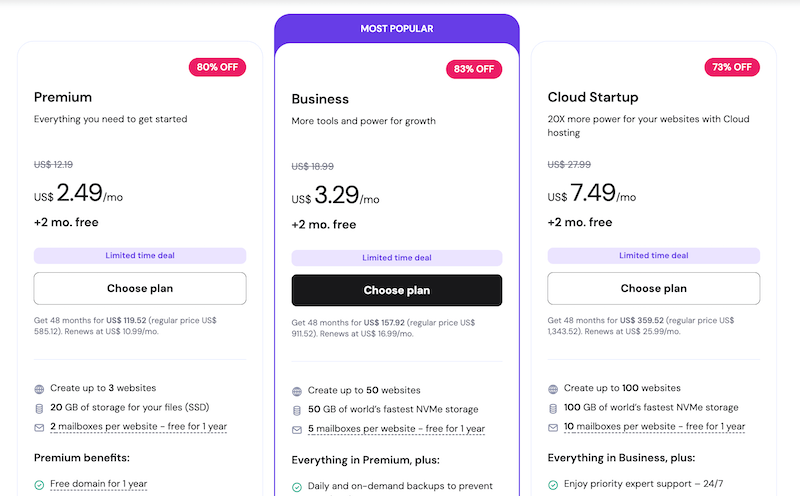Click the mail icon beside 10 mailboxes
Screen dimensions: 800x496
point(553,426)
